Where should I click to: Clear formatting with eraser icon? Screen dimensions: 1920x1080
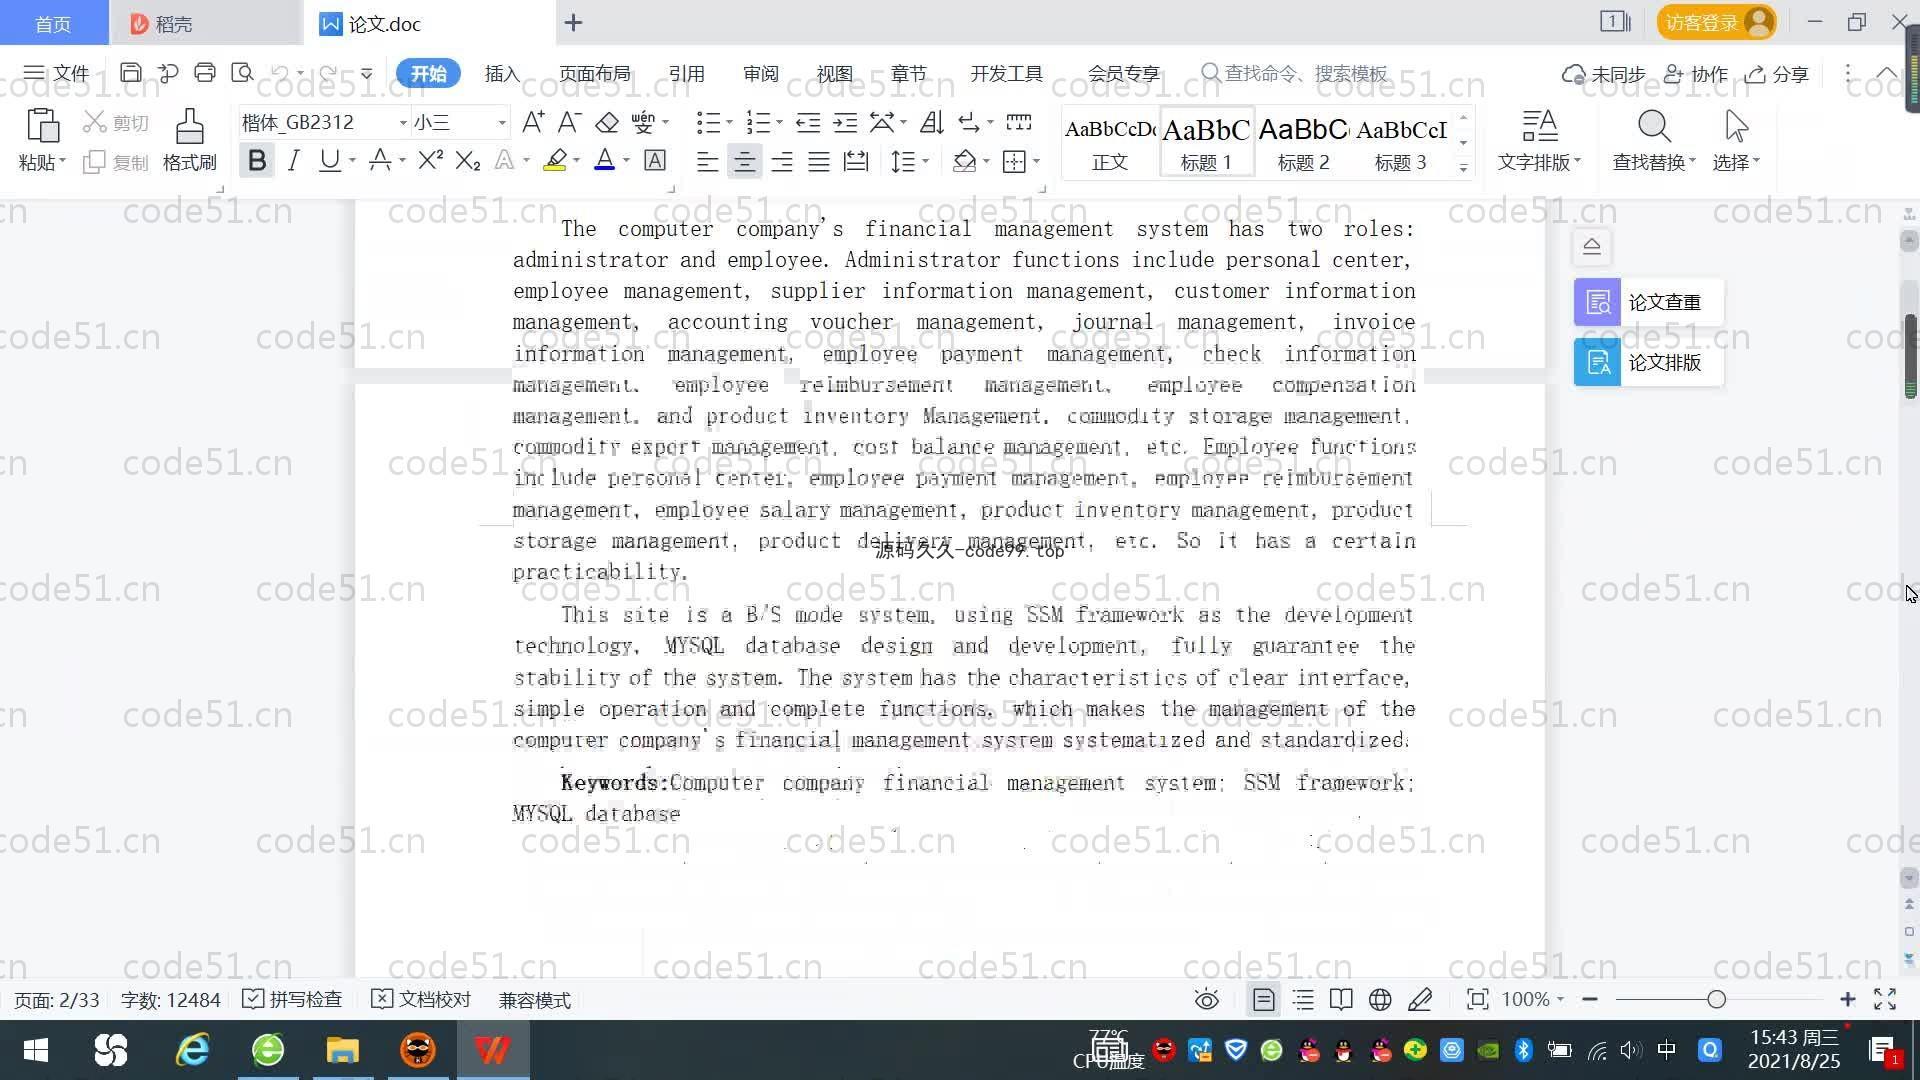[x=606, y=122]
